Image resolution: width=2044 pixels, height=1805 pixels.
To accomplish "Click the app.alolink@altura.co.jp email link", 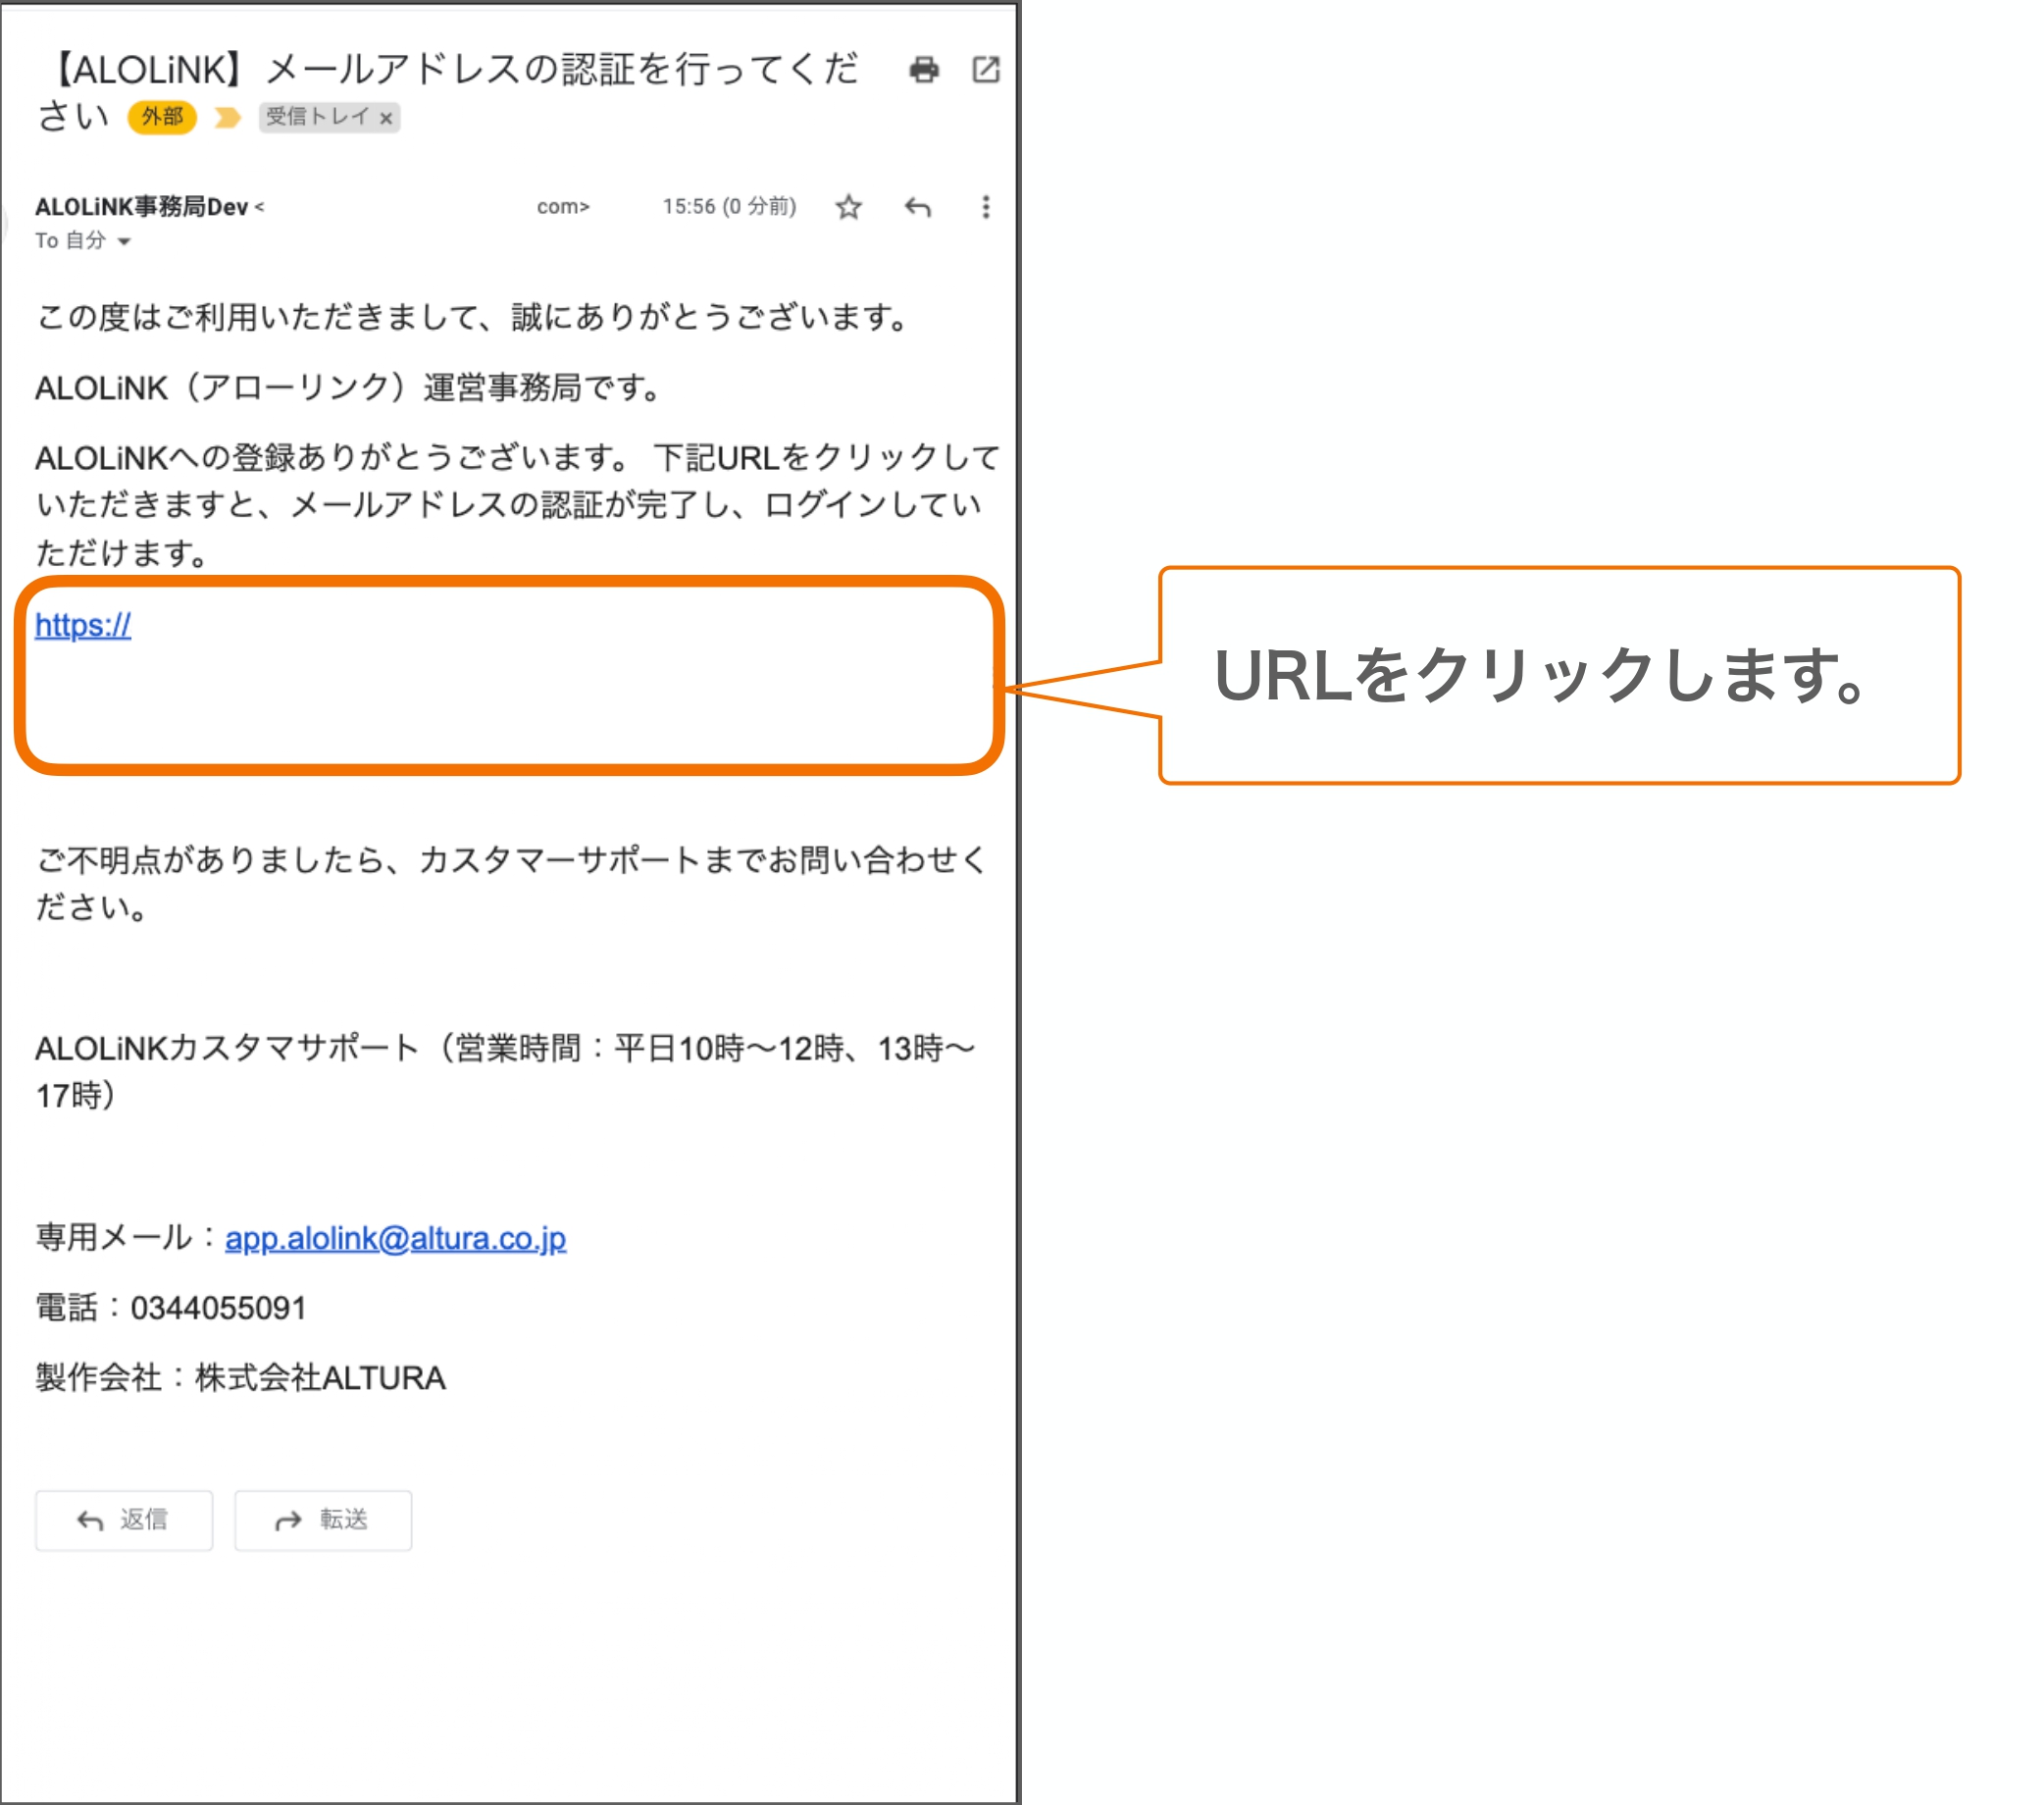I will point(394,1237).
